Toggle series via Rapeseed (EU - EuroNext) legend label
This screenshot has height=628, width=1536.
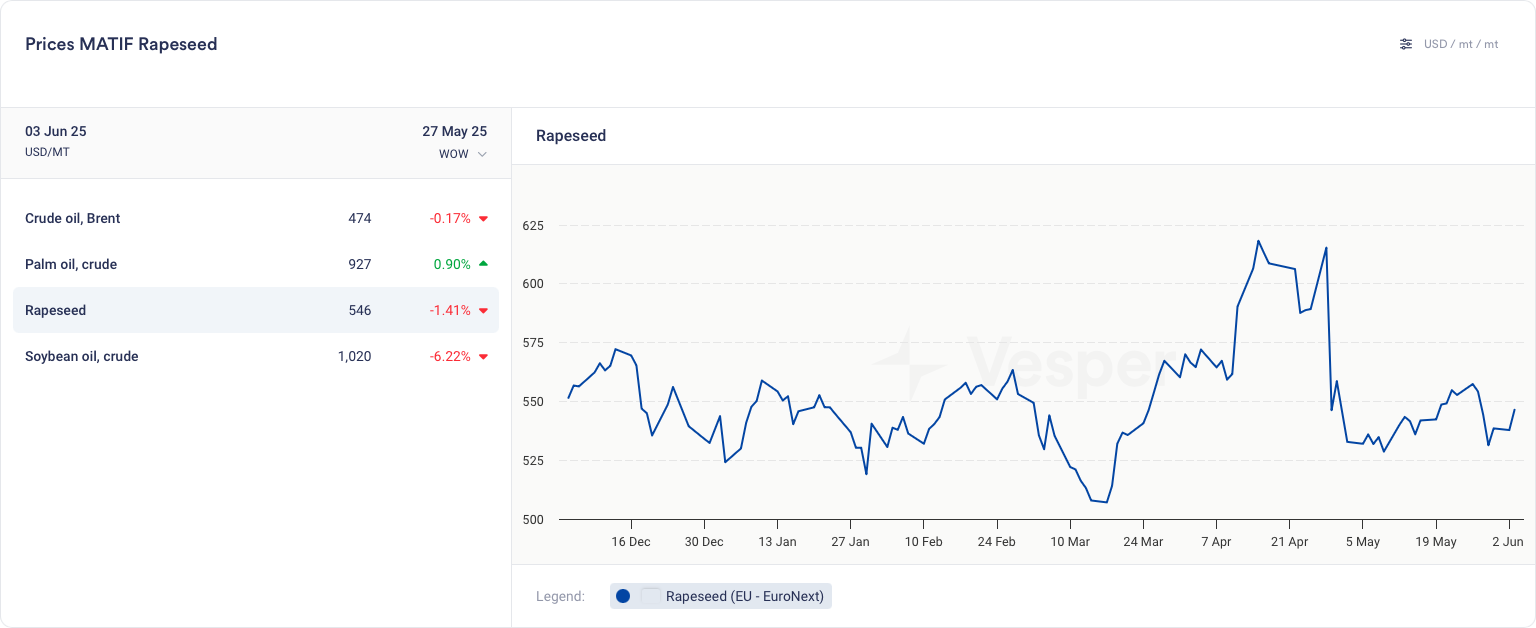click(x=744, y=596)
